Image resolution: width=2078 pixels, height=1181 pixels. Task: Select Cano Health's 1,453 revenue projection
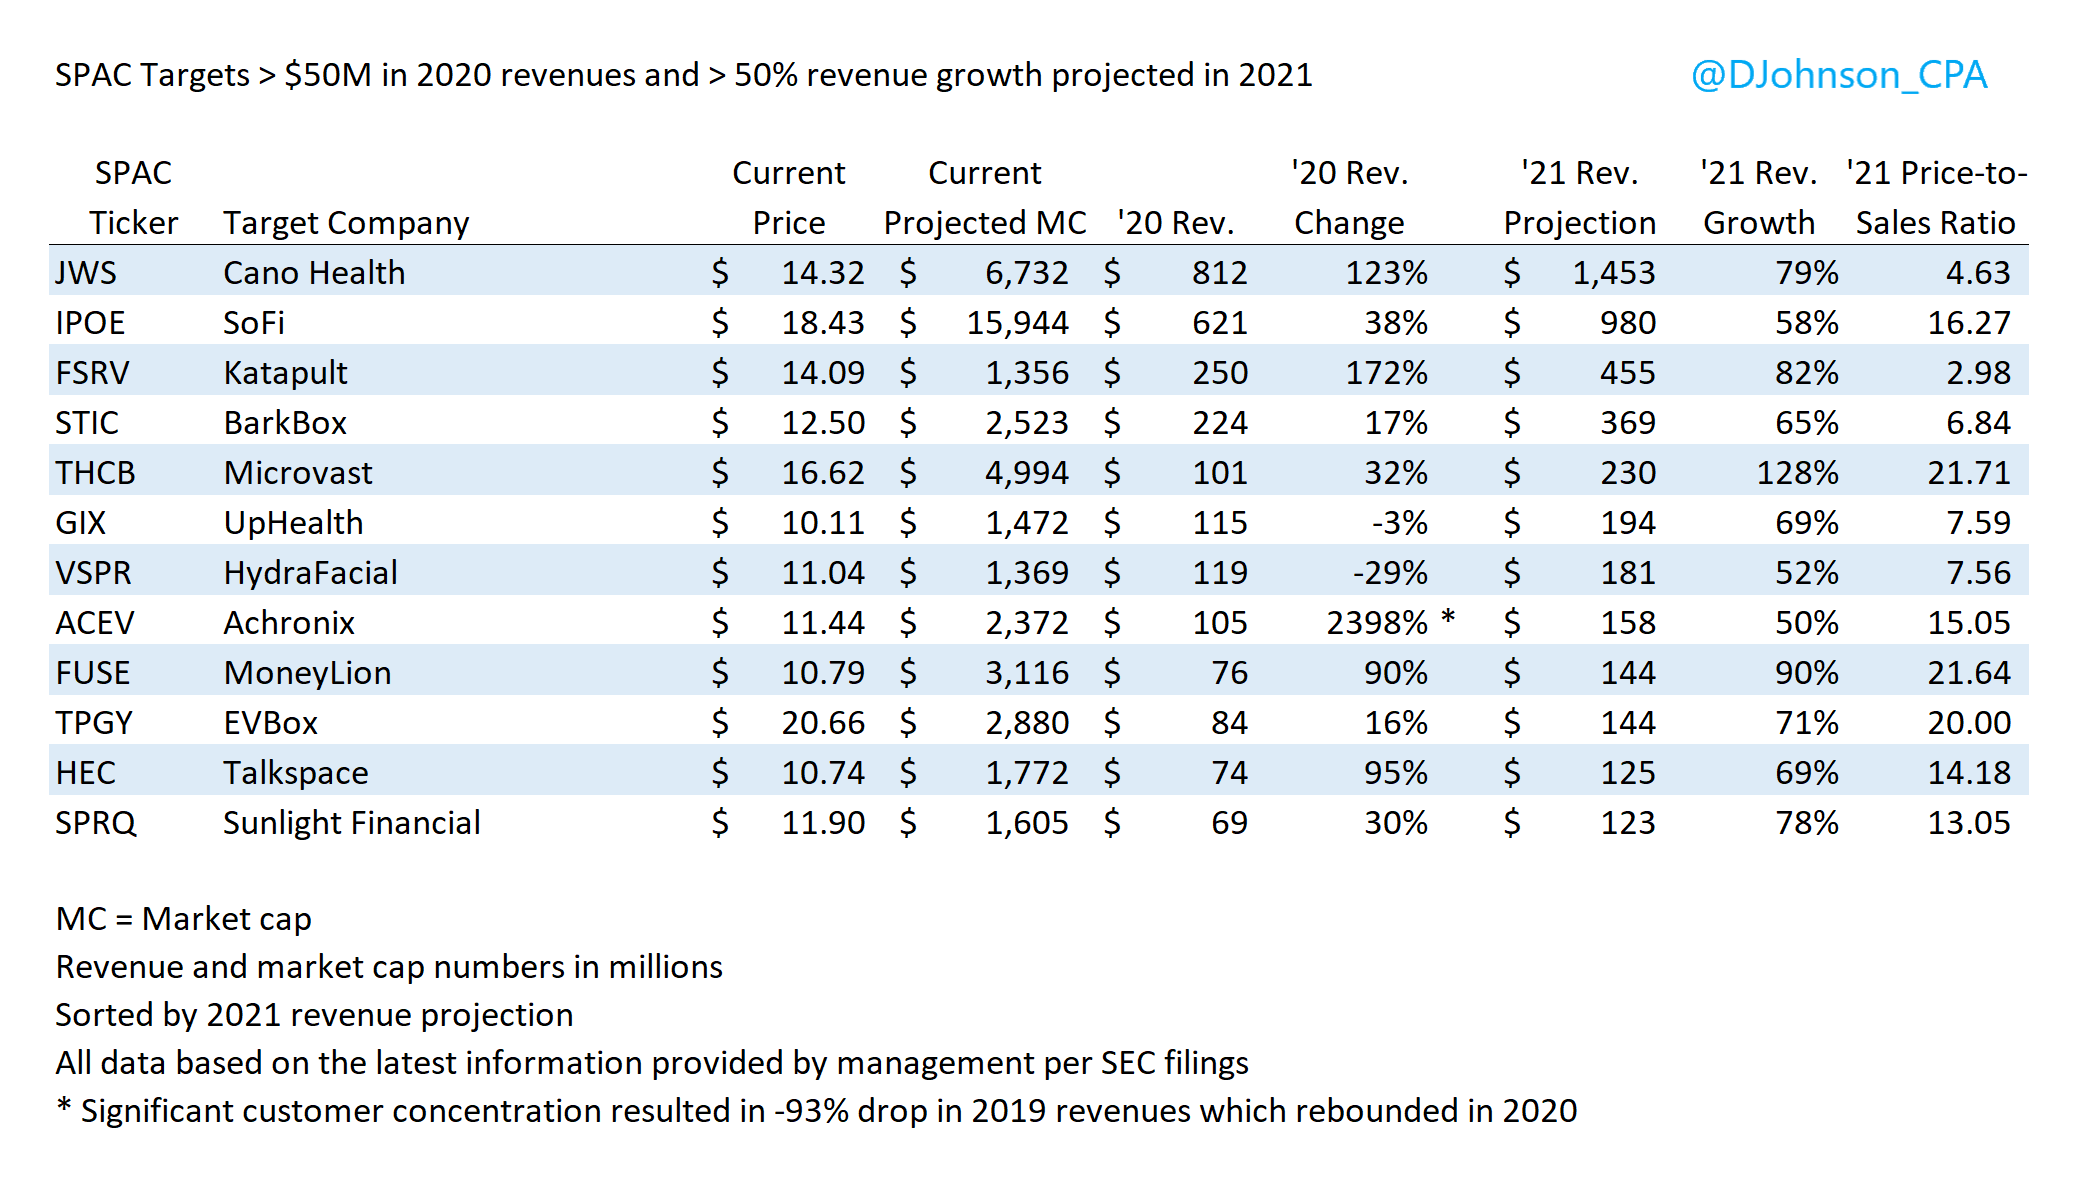coord(1614,273)
